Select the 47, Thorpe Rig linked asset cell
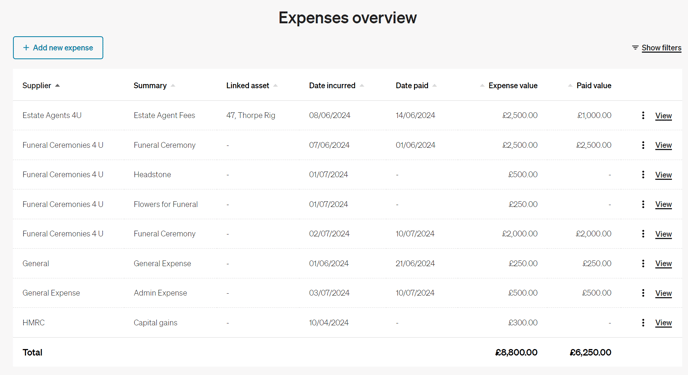This screenshot has width=688, height=375. [251, 115]
